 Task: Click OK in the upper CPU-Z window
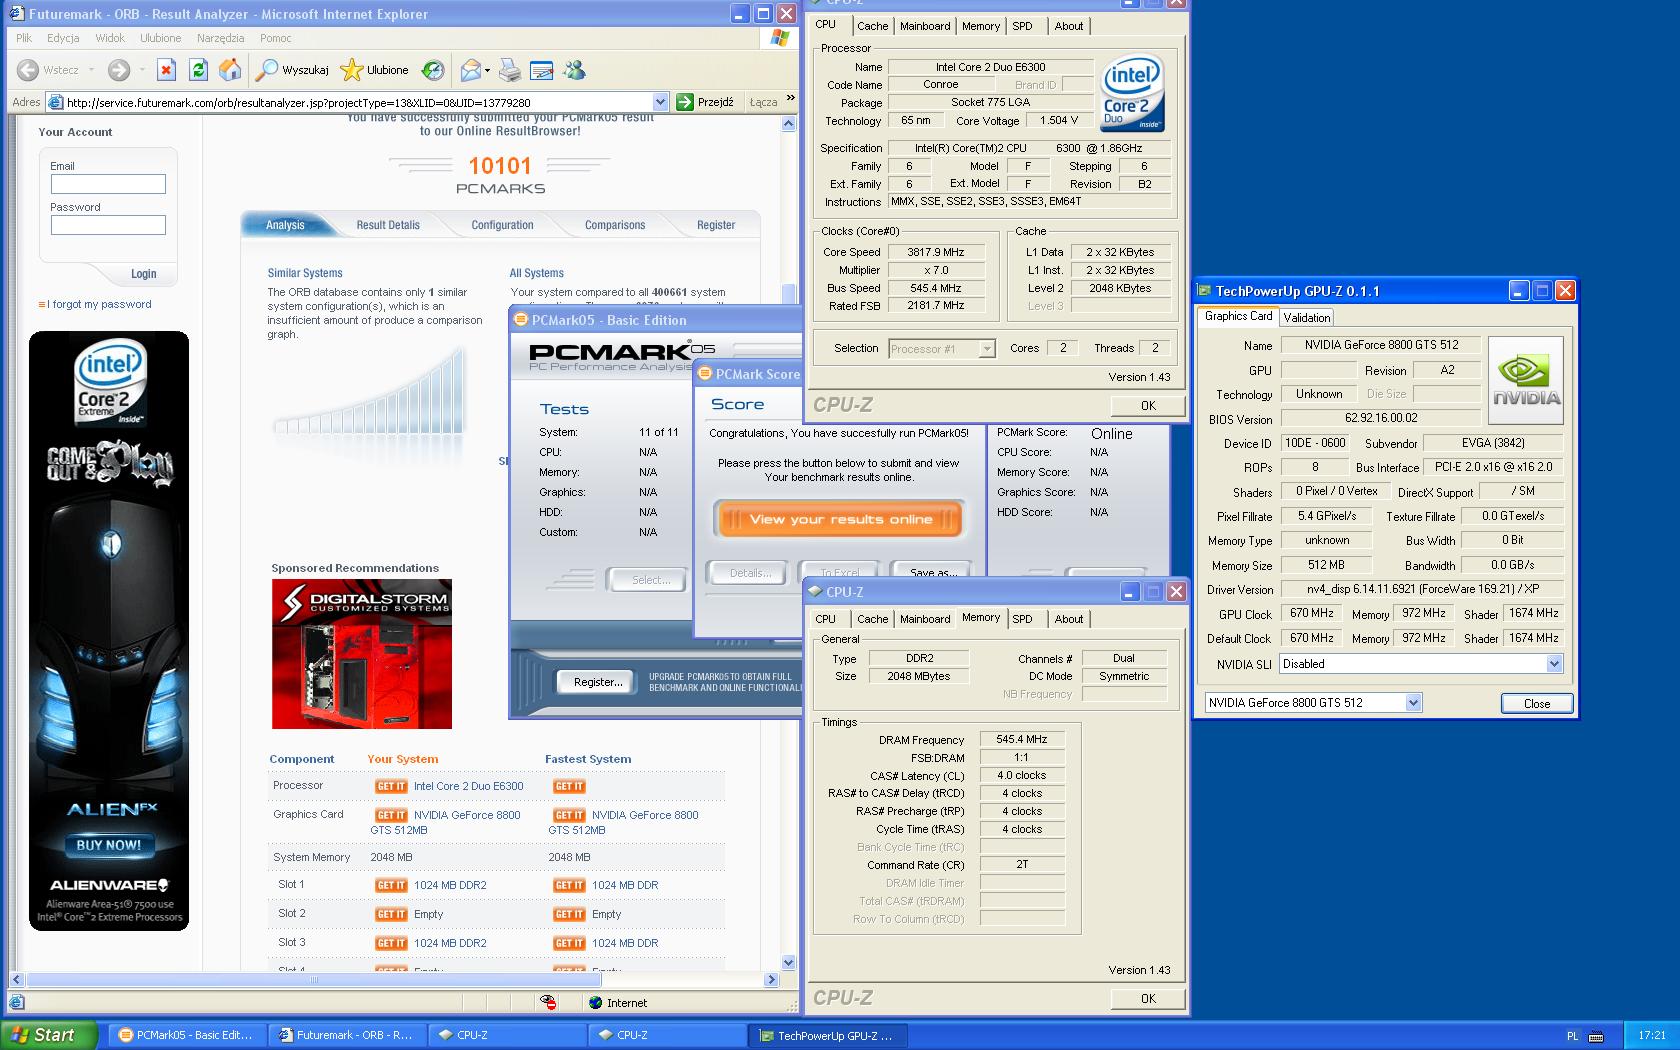coord(1148,405)
